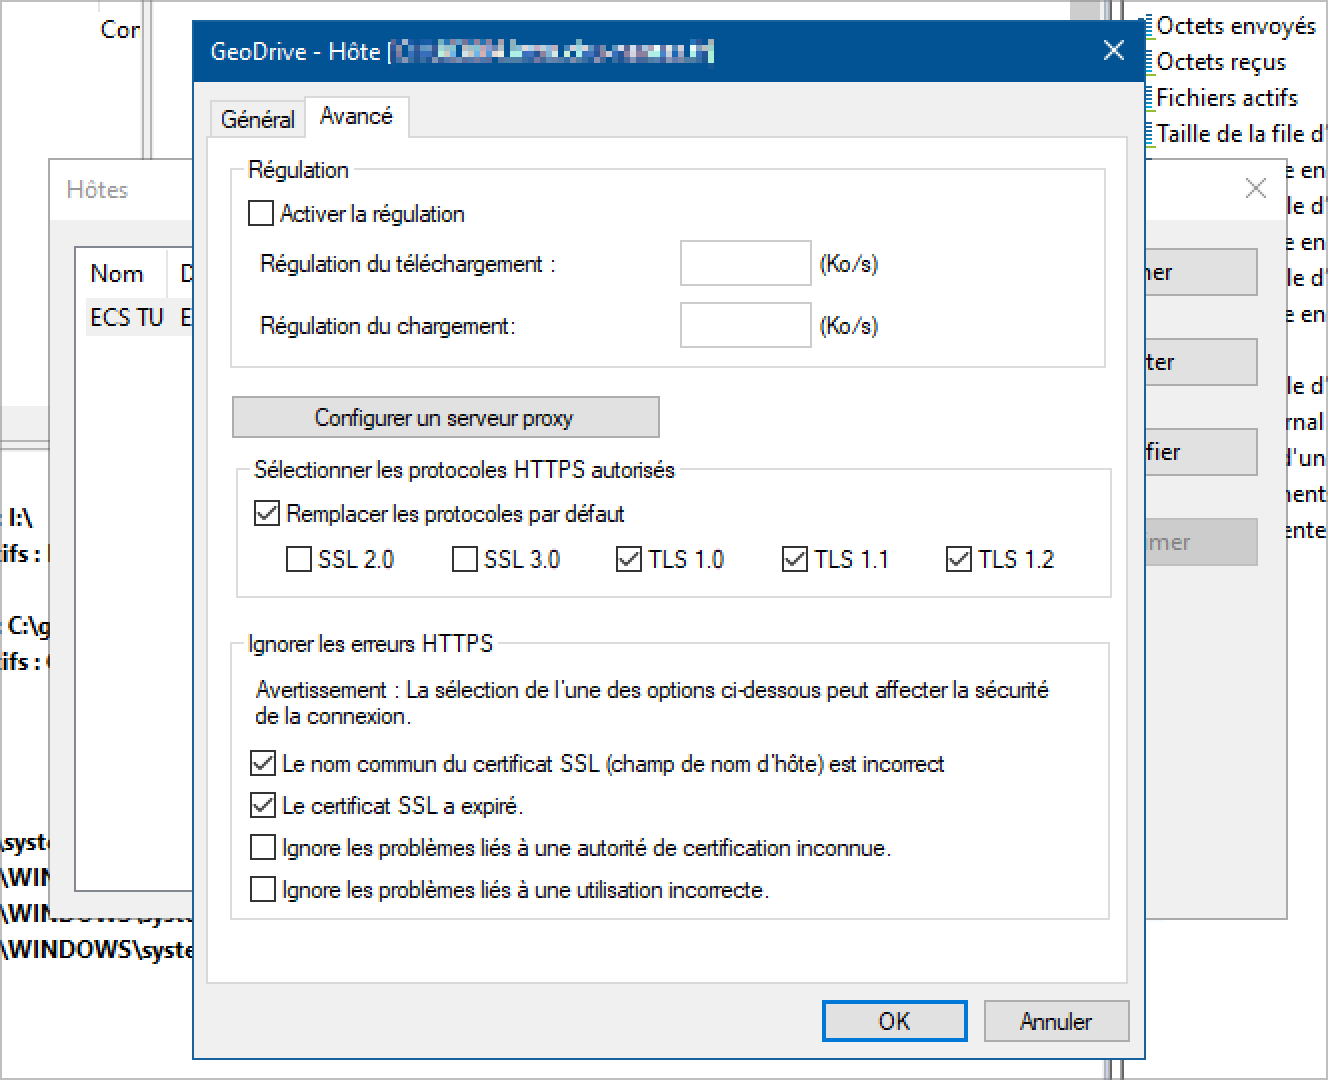The height and width of the screenshot is (1080, 1328).
Task: Uncheck the incorrect SSL common name option
Action: [263, 764]
